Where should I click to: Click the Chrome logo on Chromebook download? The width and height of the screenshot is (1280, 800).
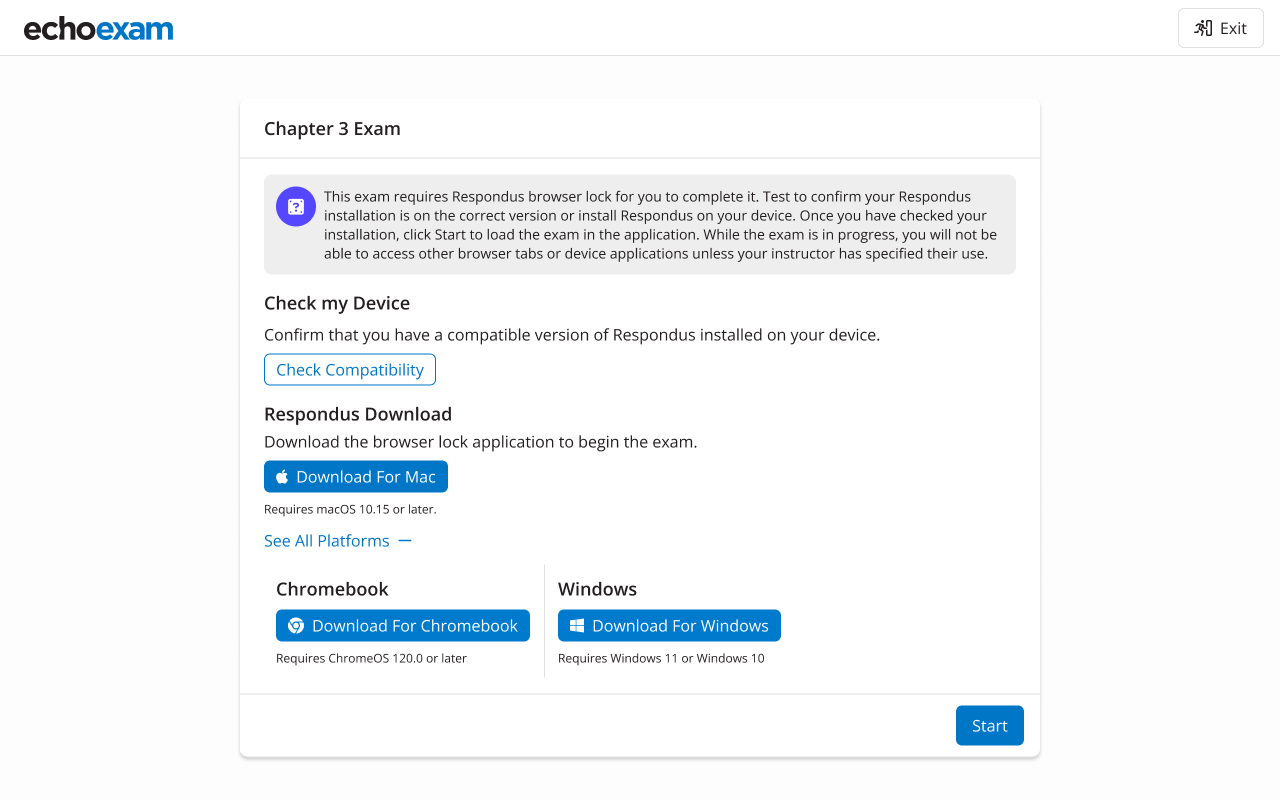[296, 626]
